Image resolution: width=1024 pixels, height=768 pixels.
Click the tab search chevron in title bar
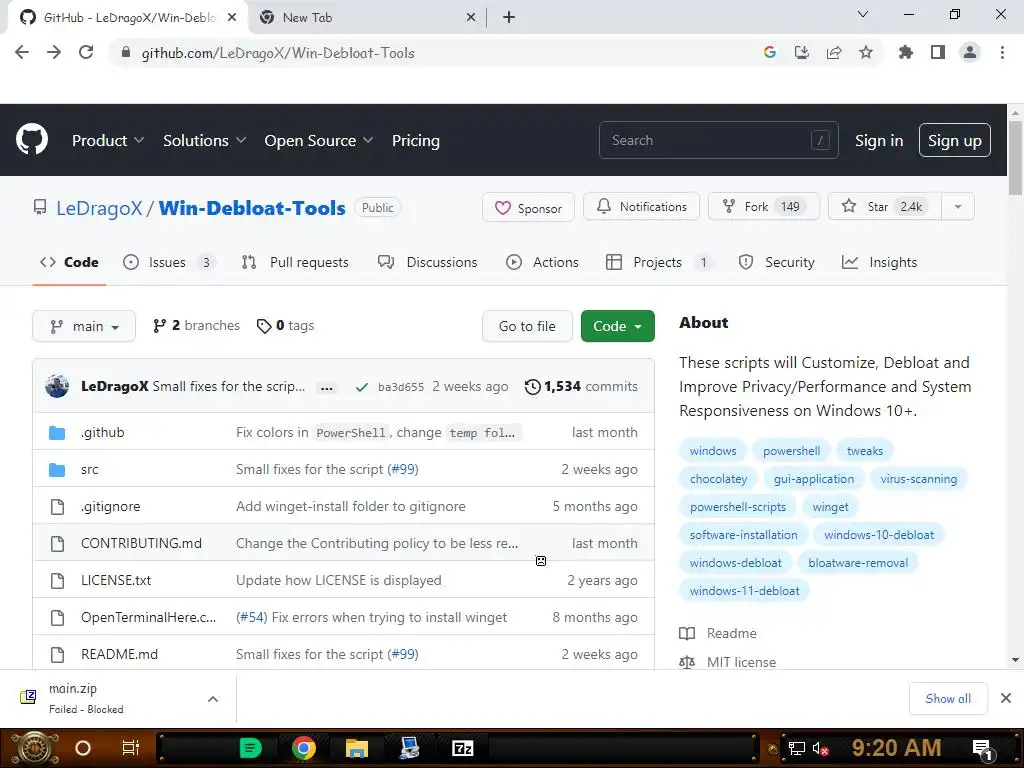click(863, 14)
